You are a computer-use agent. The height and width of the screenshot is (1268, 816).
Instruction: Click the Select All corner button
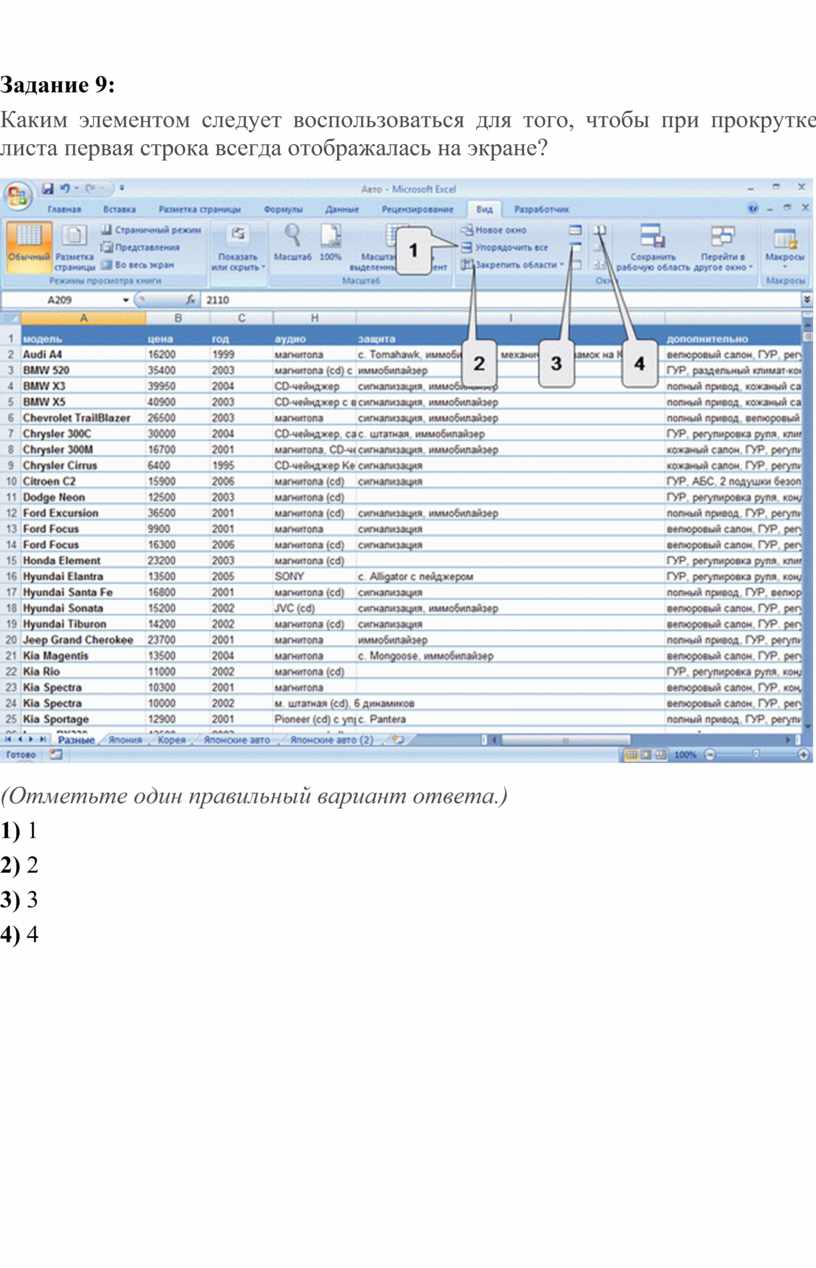10,318
